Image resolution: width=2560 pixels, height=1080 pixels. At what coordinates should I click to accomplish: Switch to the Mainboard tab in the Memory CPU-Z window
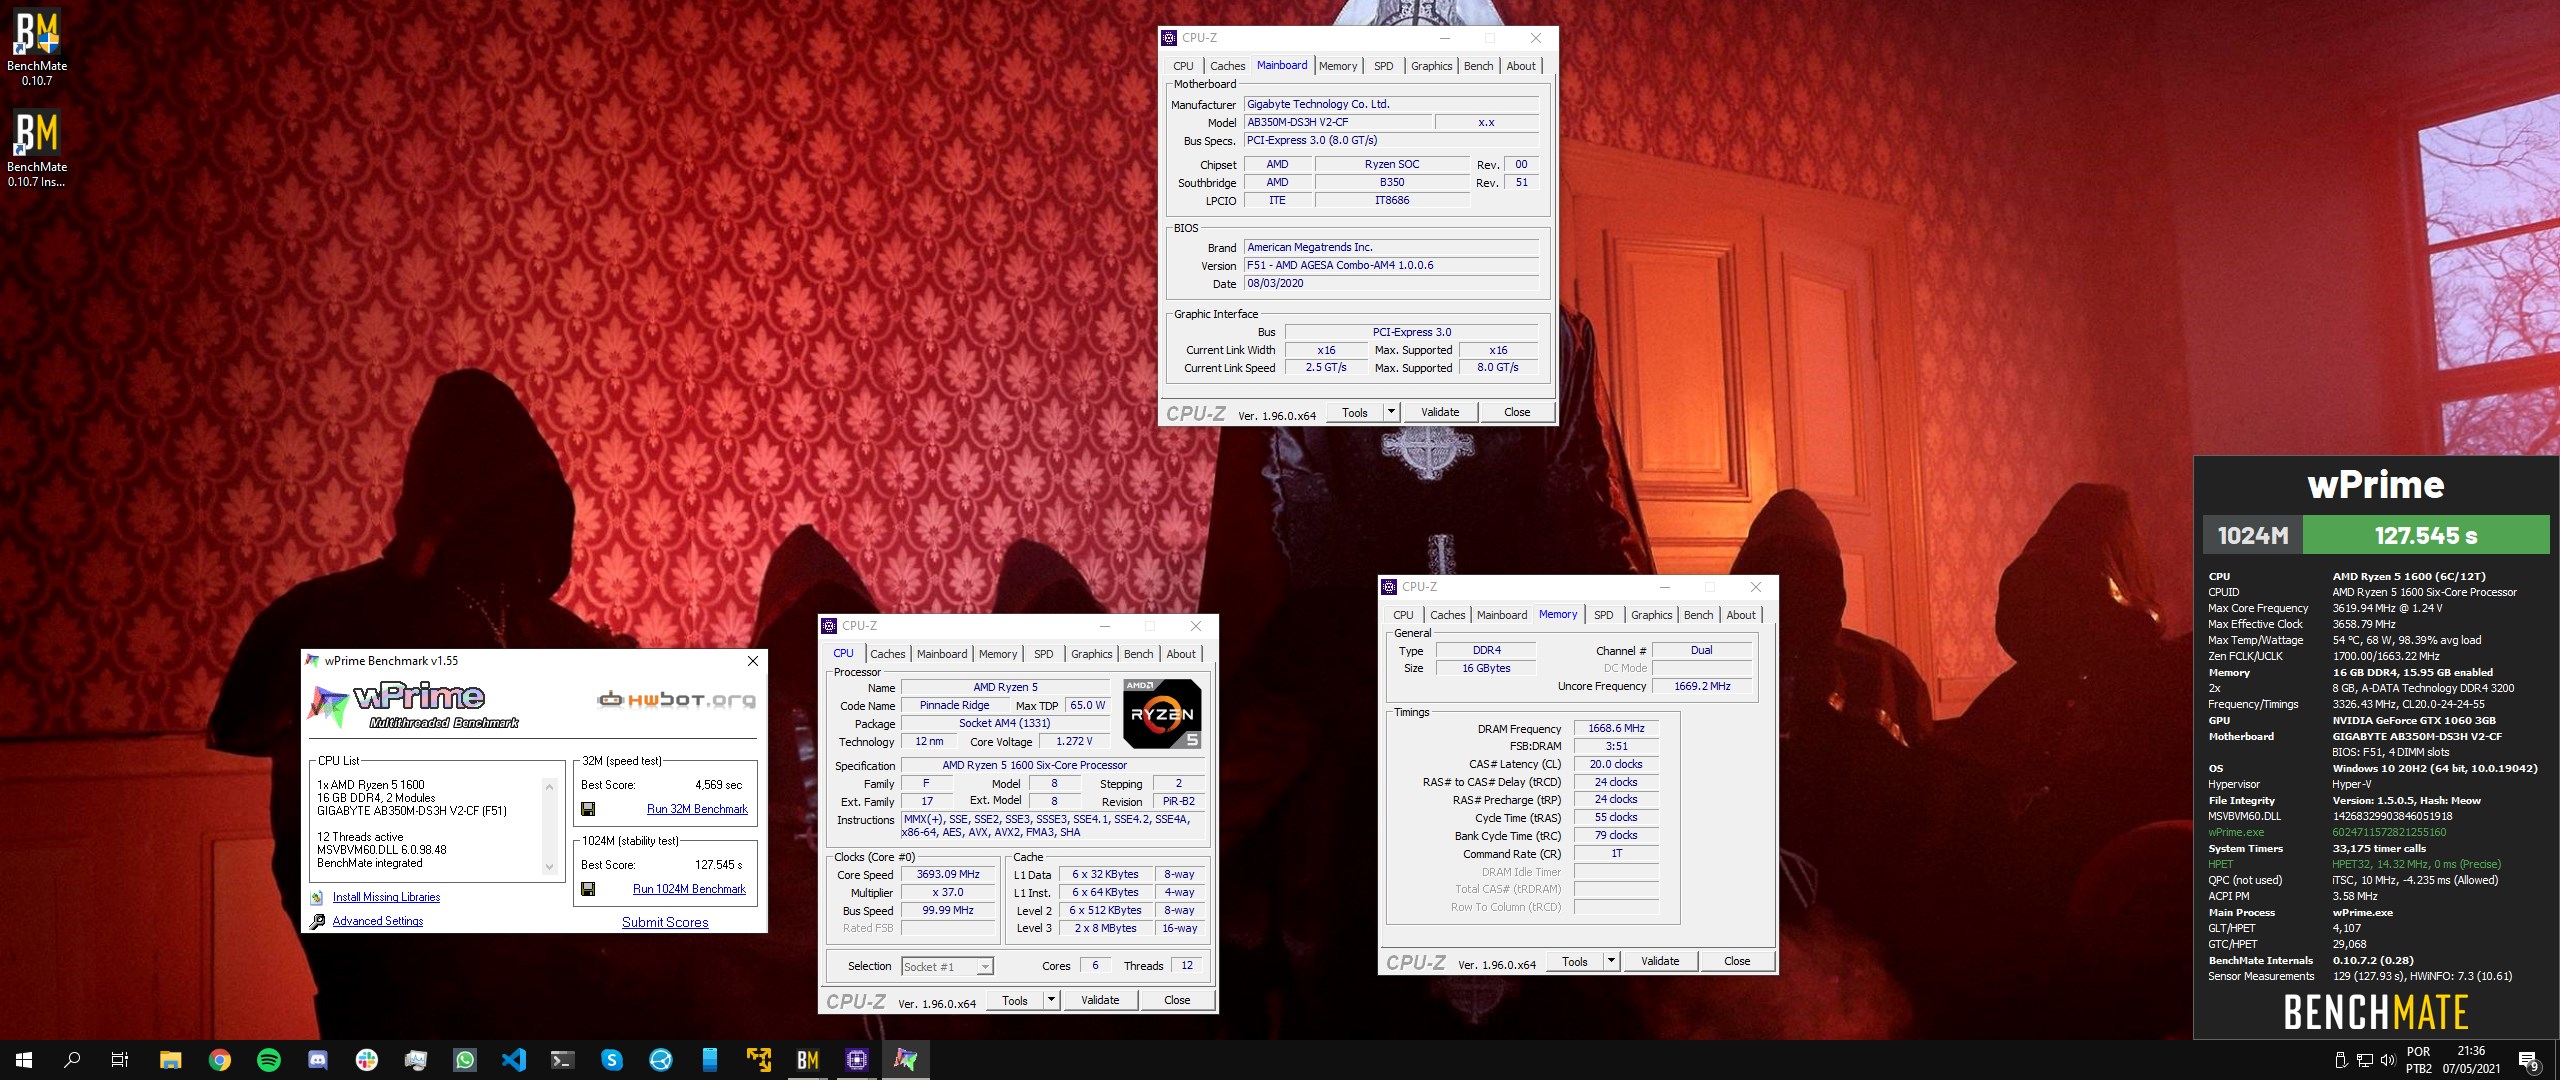tap(1502, 615)
